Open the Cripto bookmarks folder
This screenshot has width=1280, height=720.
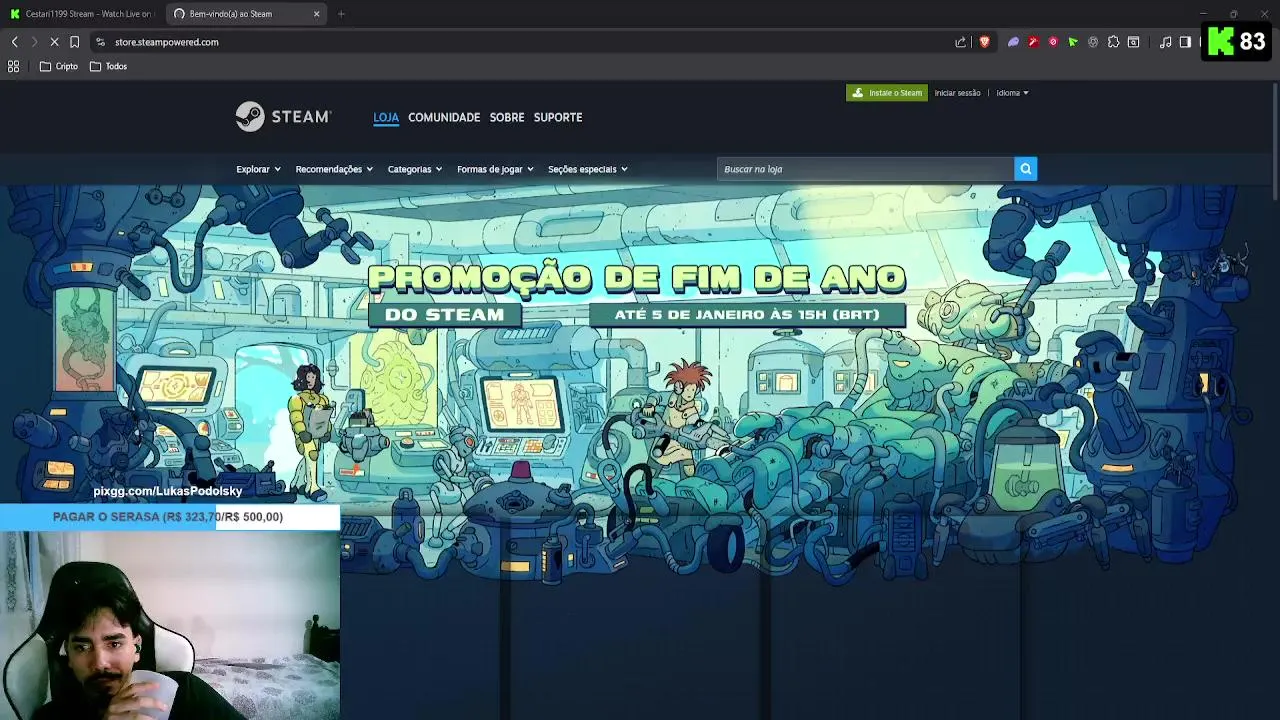tap(58, 66)
